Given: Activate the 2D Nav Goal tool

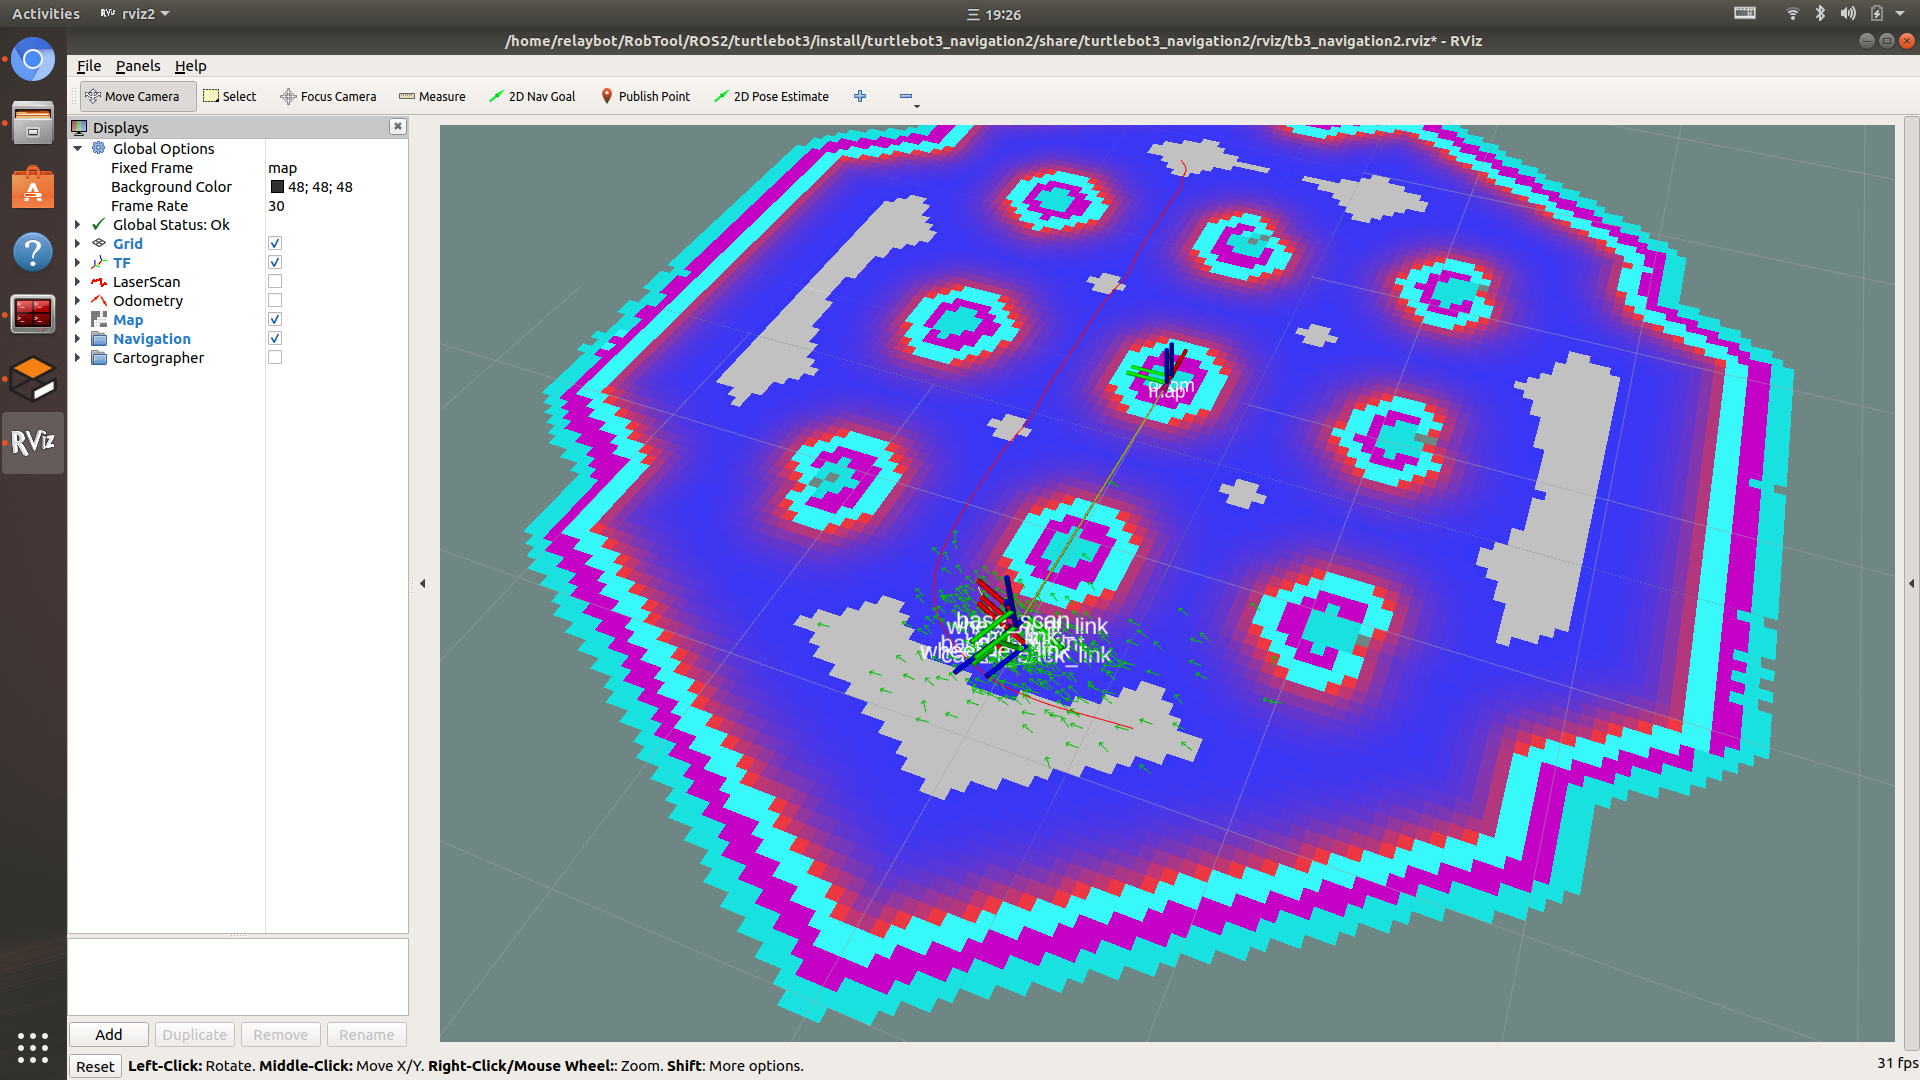Looking at the screenshot, I should point(532,96).
